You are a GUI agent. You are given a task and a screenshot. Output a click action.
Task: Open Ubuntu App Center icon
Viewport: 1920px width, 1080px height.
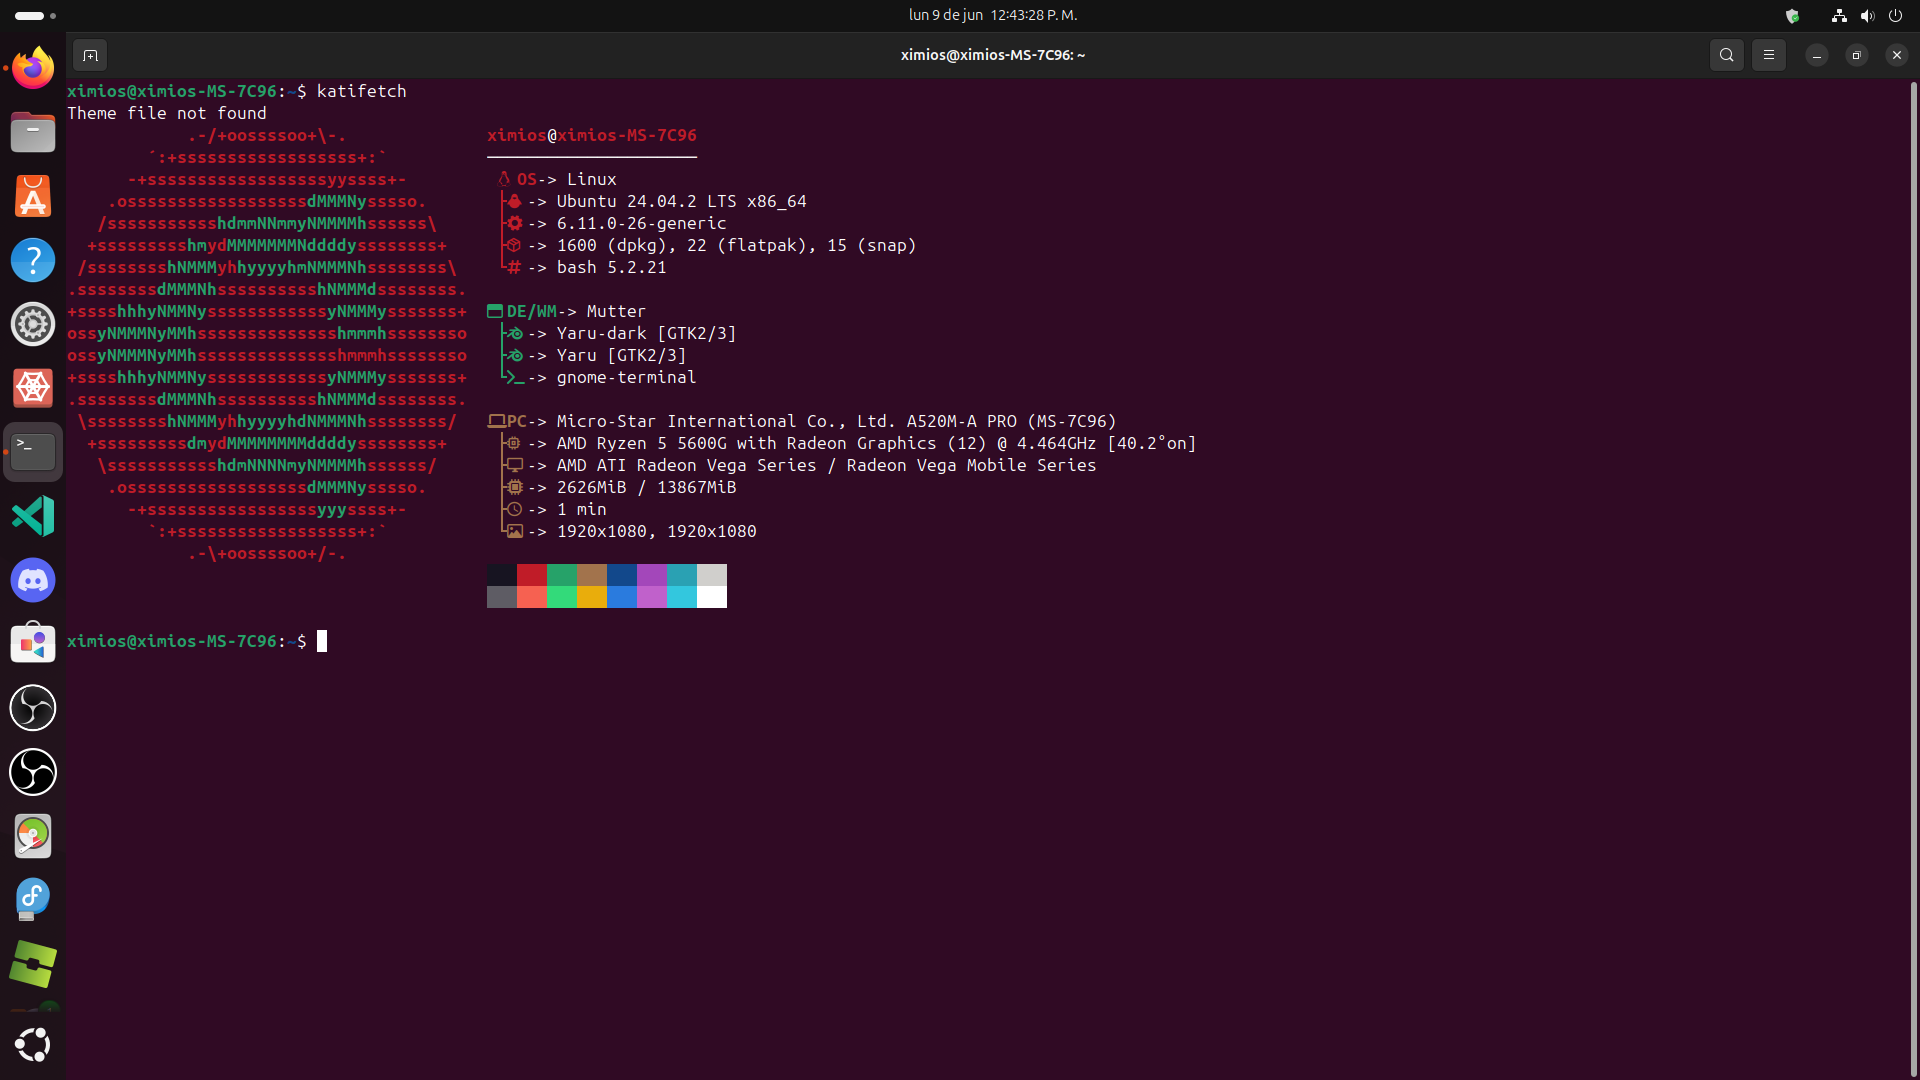(33, 196)
